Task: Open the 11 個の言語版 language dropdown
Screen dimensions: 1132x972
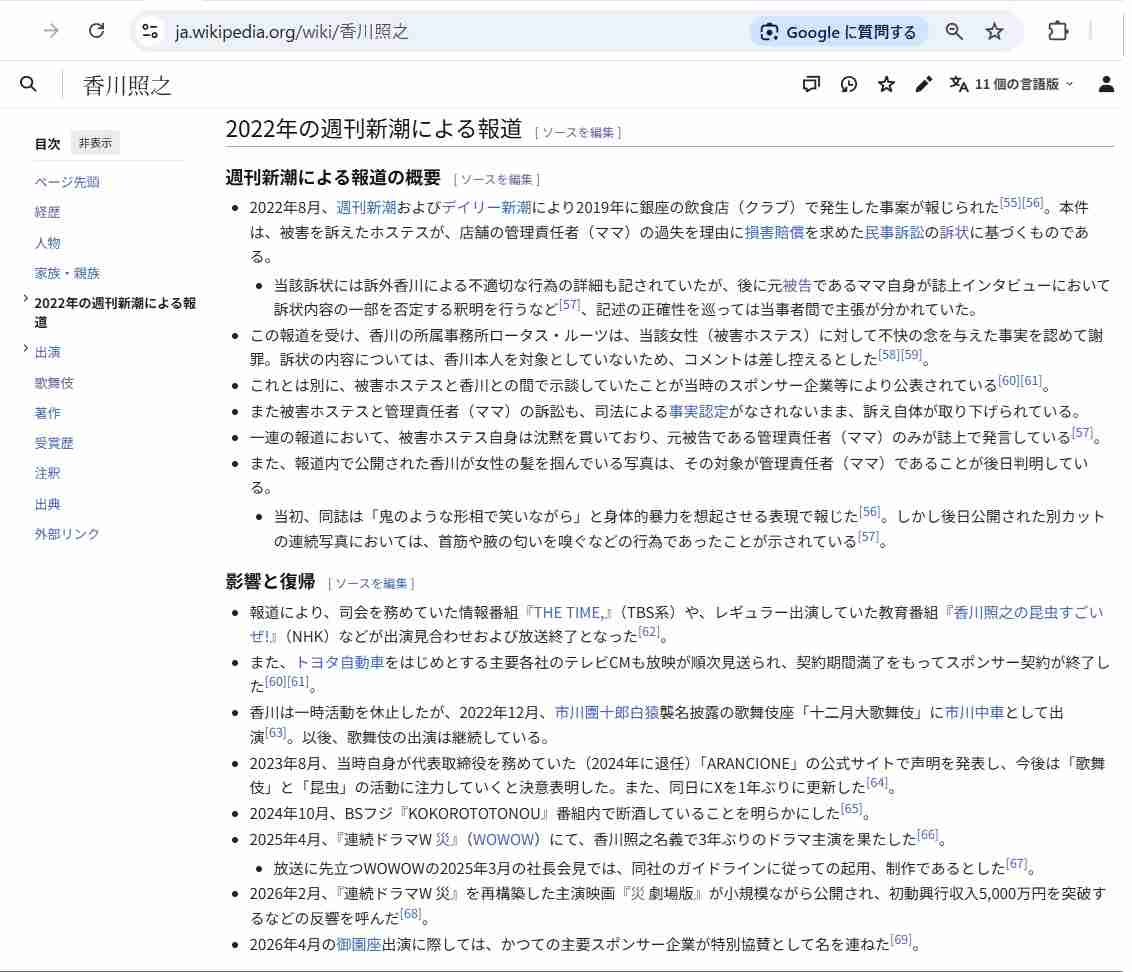Action: click(1011, 84)
